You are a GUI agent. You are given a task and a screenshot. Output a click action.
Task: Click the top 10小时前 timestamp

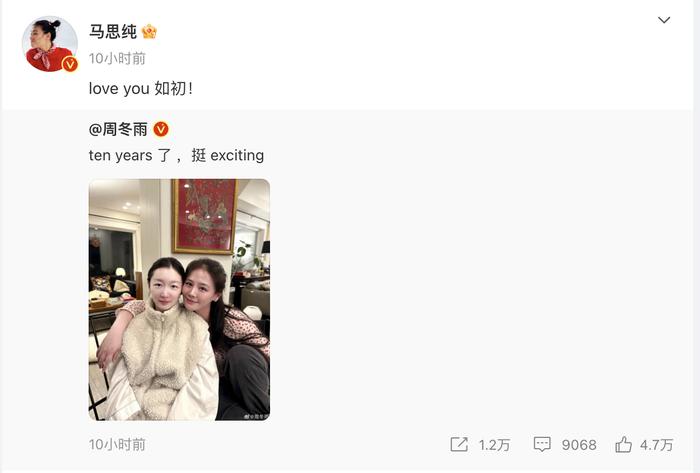(x=117, y=58)
